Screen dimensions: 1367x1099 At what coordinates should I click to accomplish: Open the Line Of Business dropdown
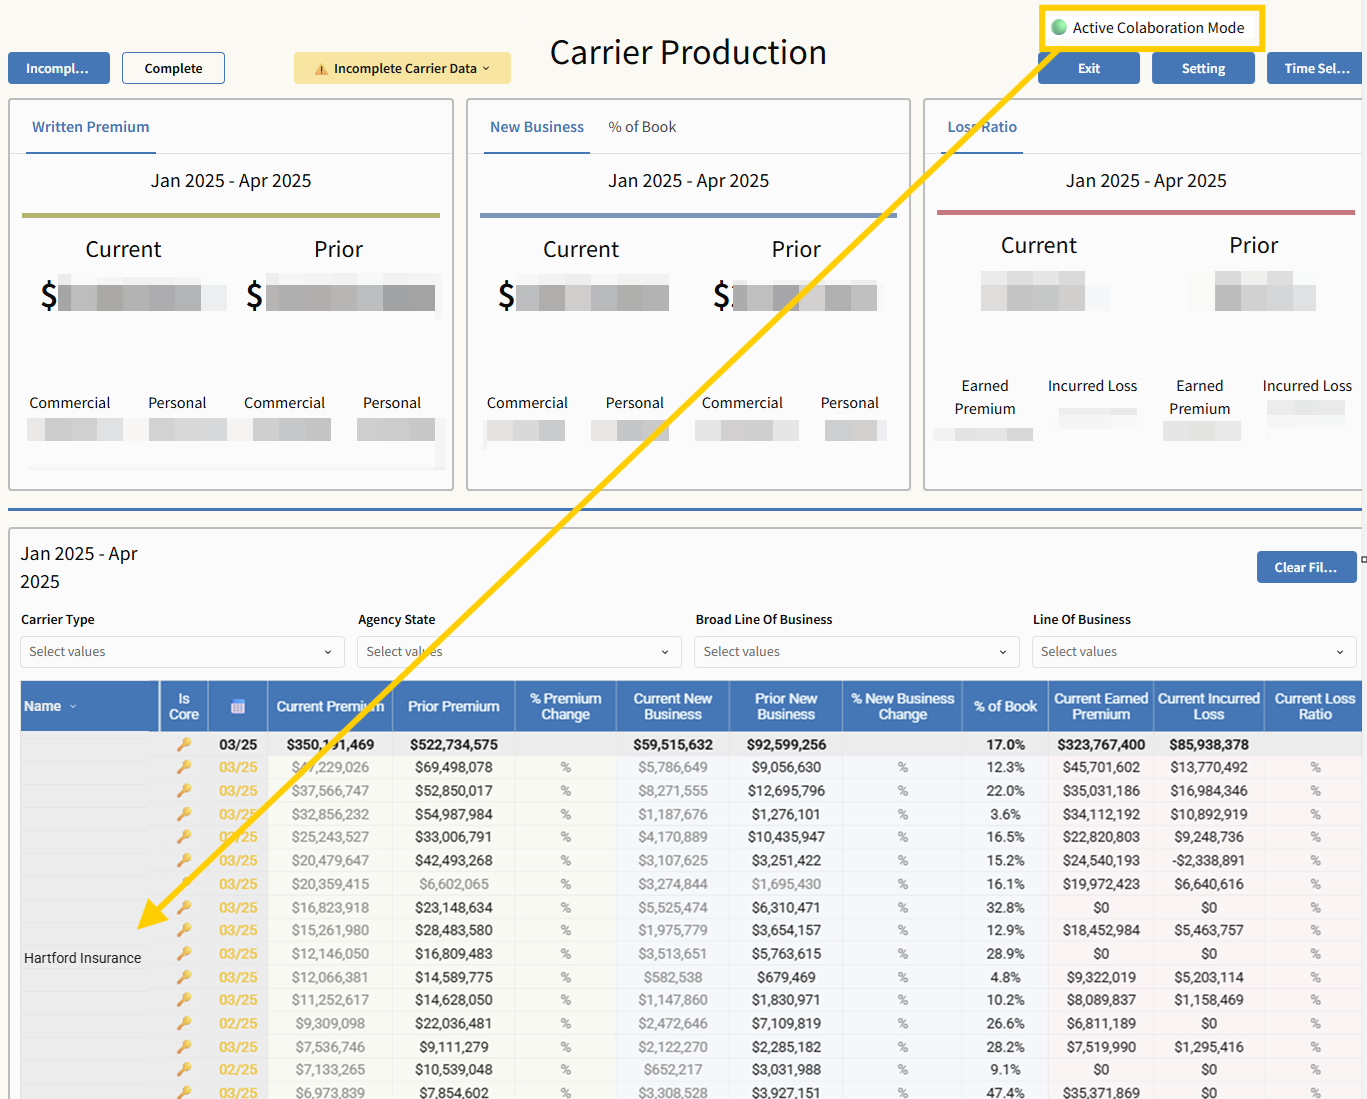click(x=1193, y=652)
